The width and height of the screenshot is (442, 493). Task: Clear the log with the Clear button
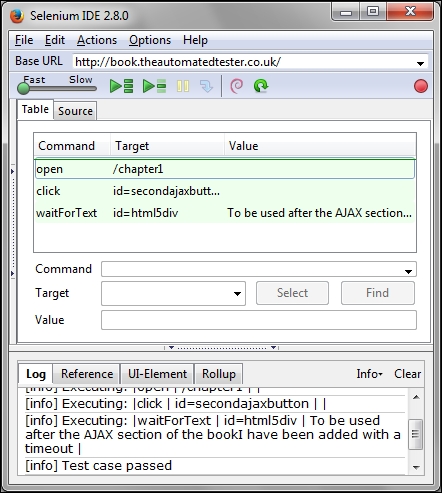407,374
